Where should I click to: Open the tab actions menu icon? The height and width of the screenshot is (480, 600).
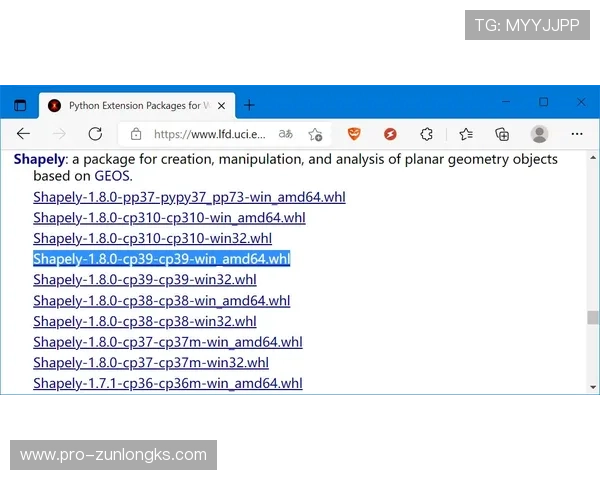[20, 105]
